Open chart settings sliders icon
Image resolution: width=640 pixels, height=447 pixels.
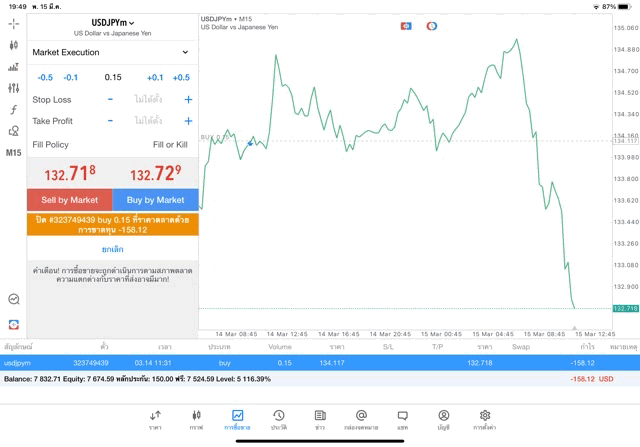click(x=13, y=88)
